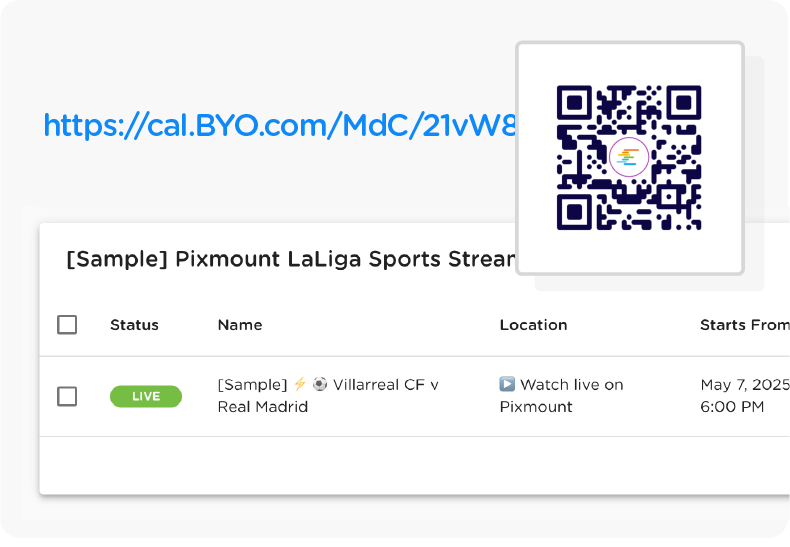
Task: Click the May 7, 2025 start date
Action: point(745,385)
